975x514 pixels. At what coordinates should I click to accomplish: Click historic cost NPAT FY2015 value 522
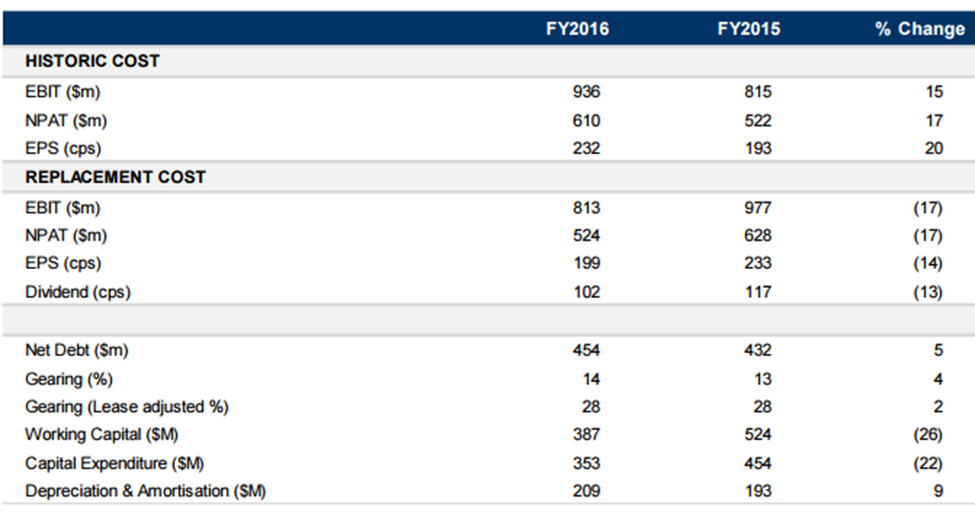point(758,121)
